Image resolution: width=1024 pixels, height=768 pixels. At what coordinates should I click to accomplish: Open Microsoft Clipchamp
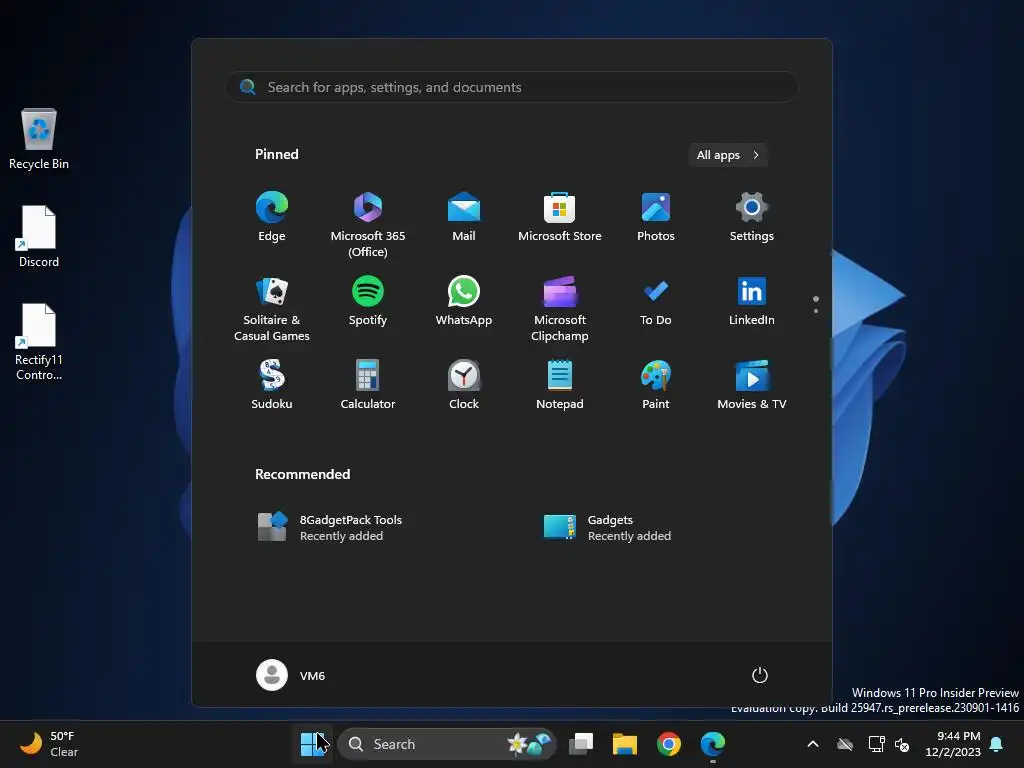pos(560,309)
